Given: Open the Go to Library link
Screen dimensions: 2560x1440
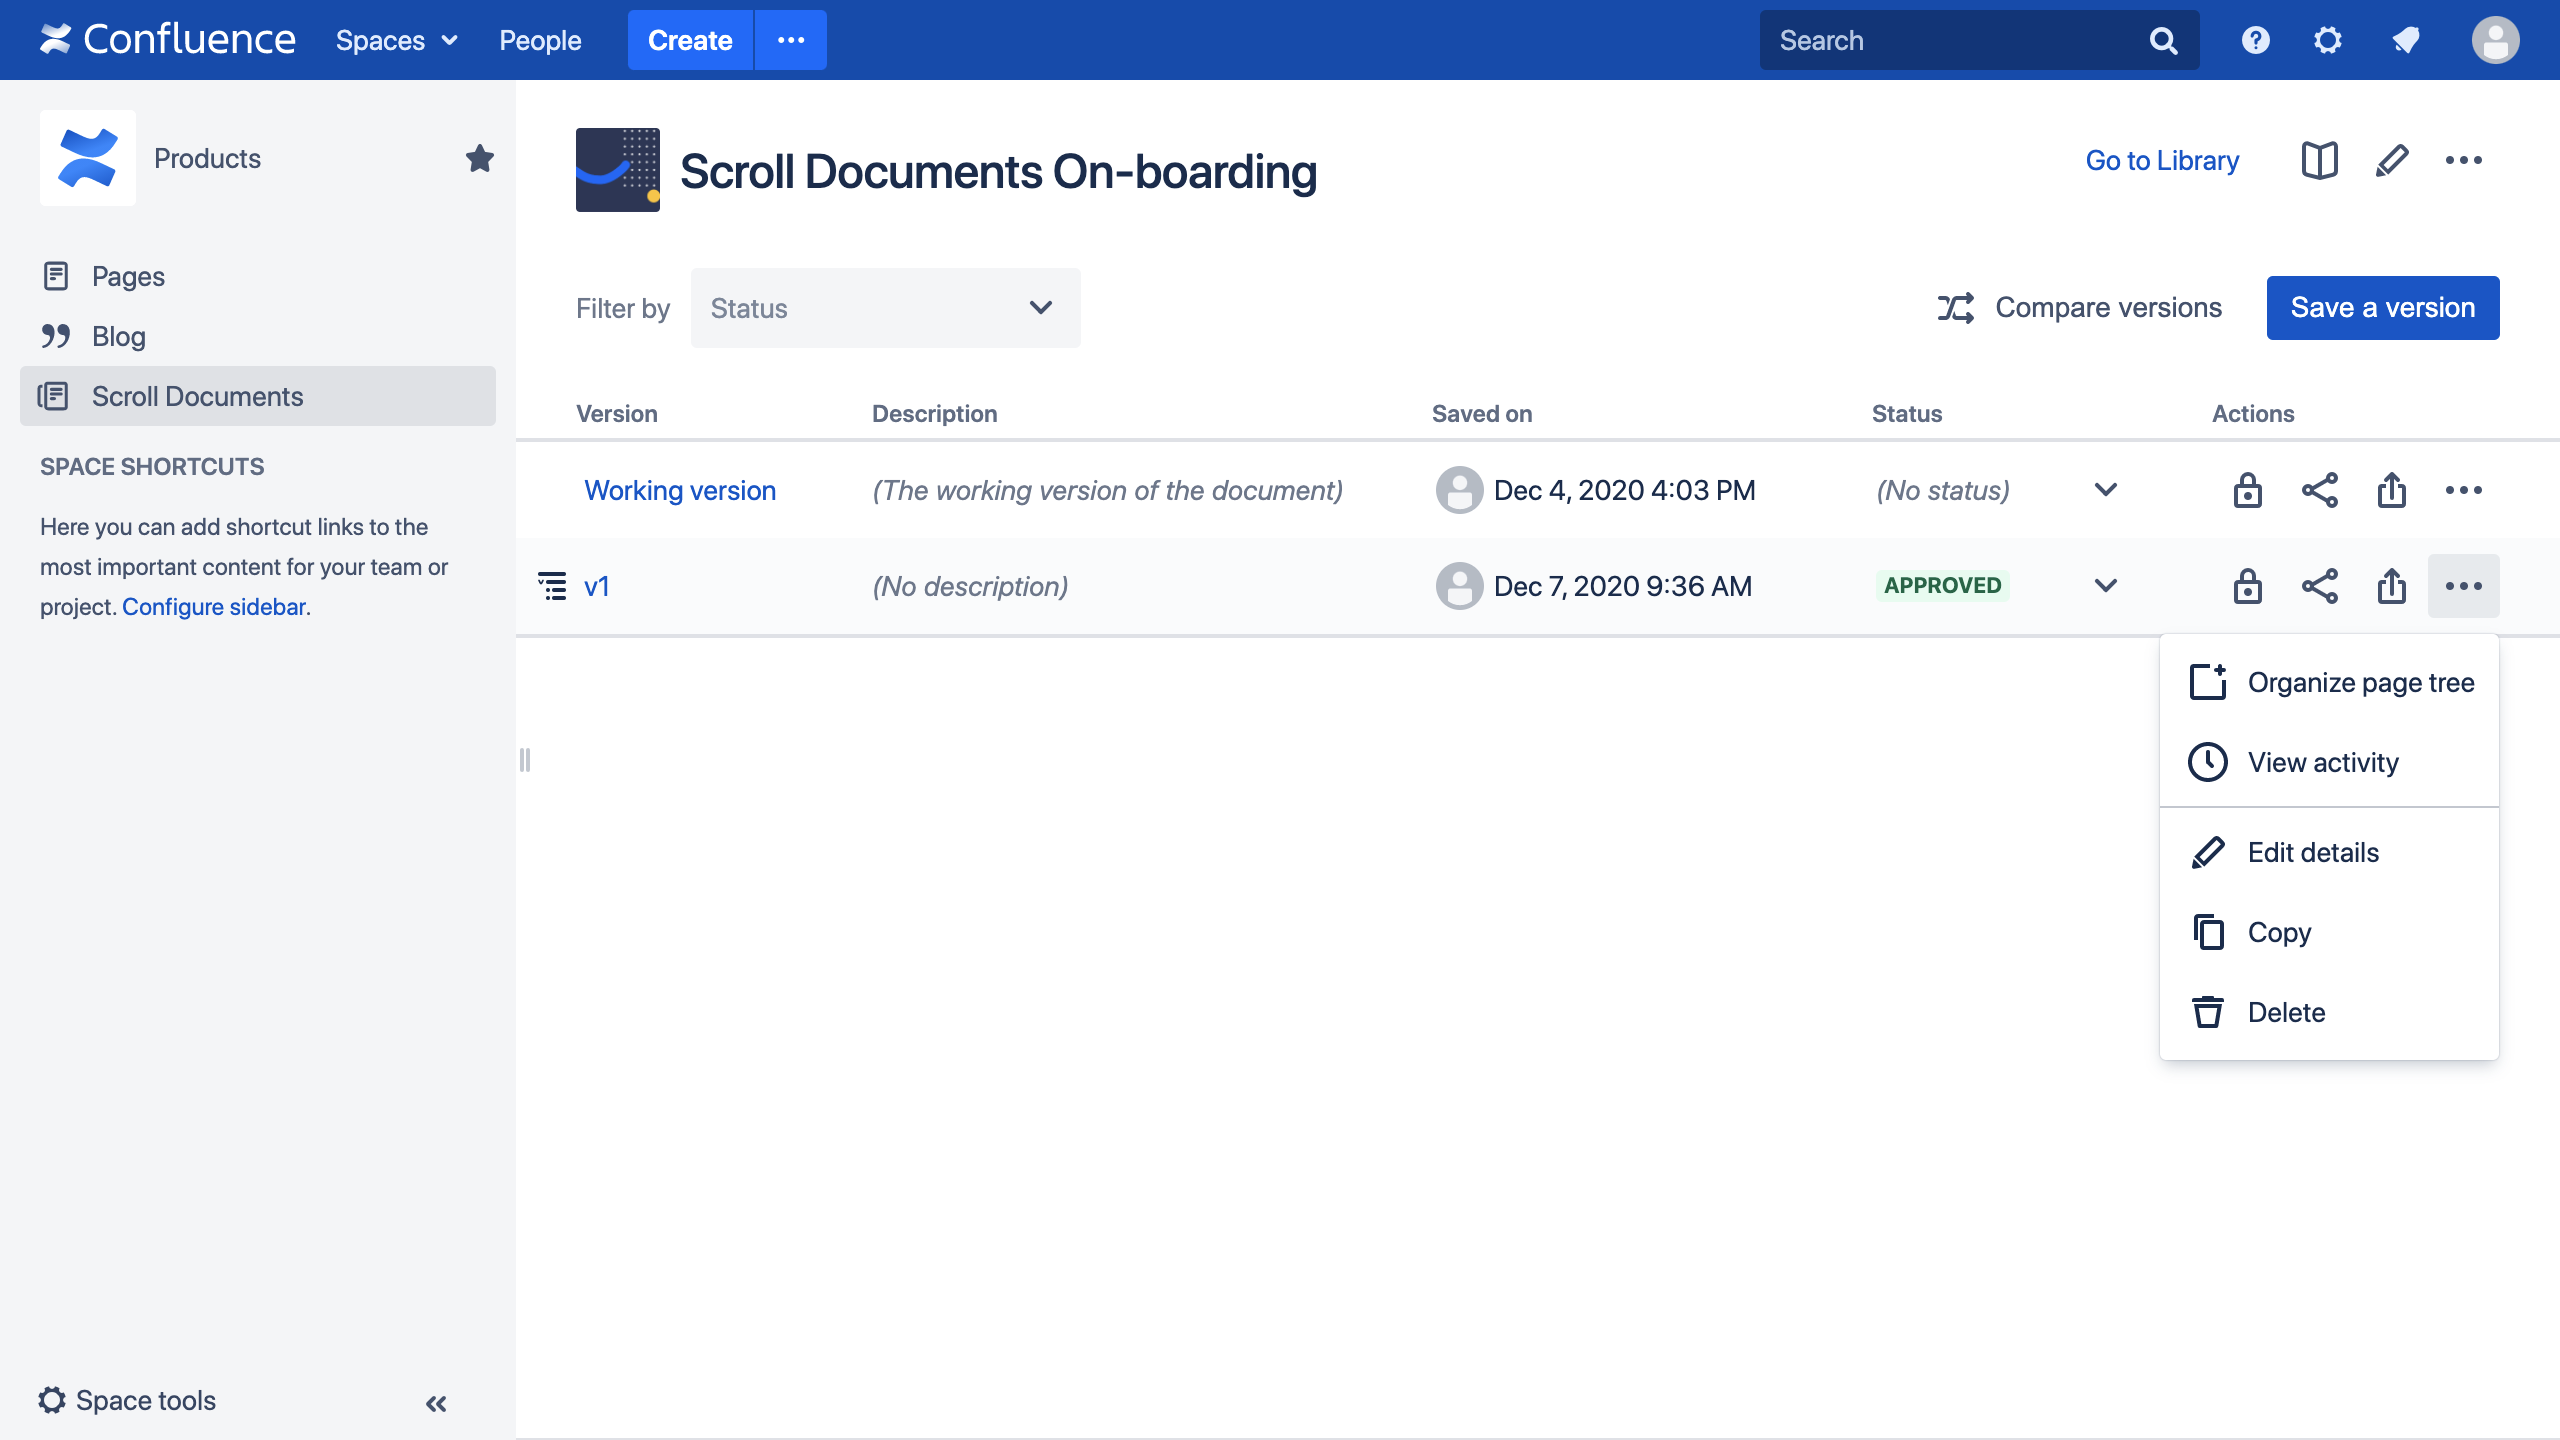Looking at the screenshot, I should pos(2161,160).
